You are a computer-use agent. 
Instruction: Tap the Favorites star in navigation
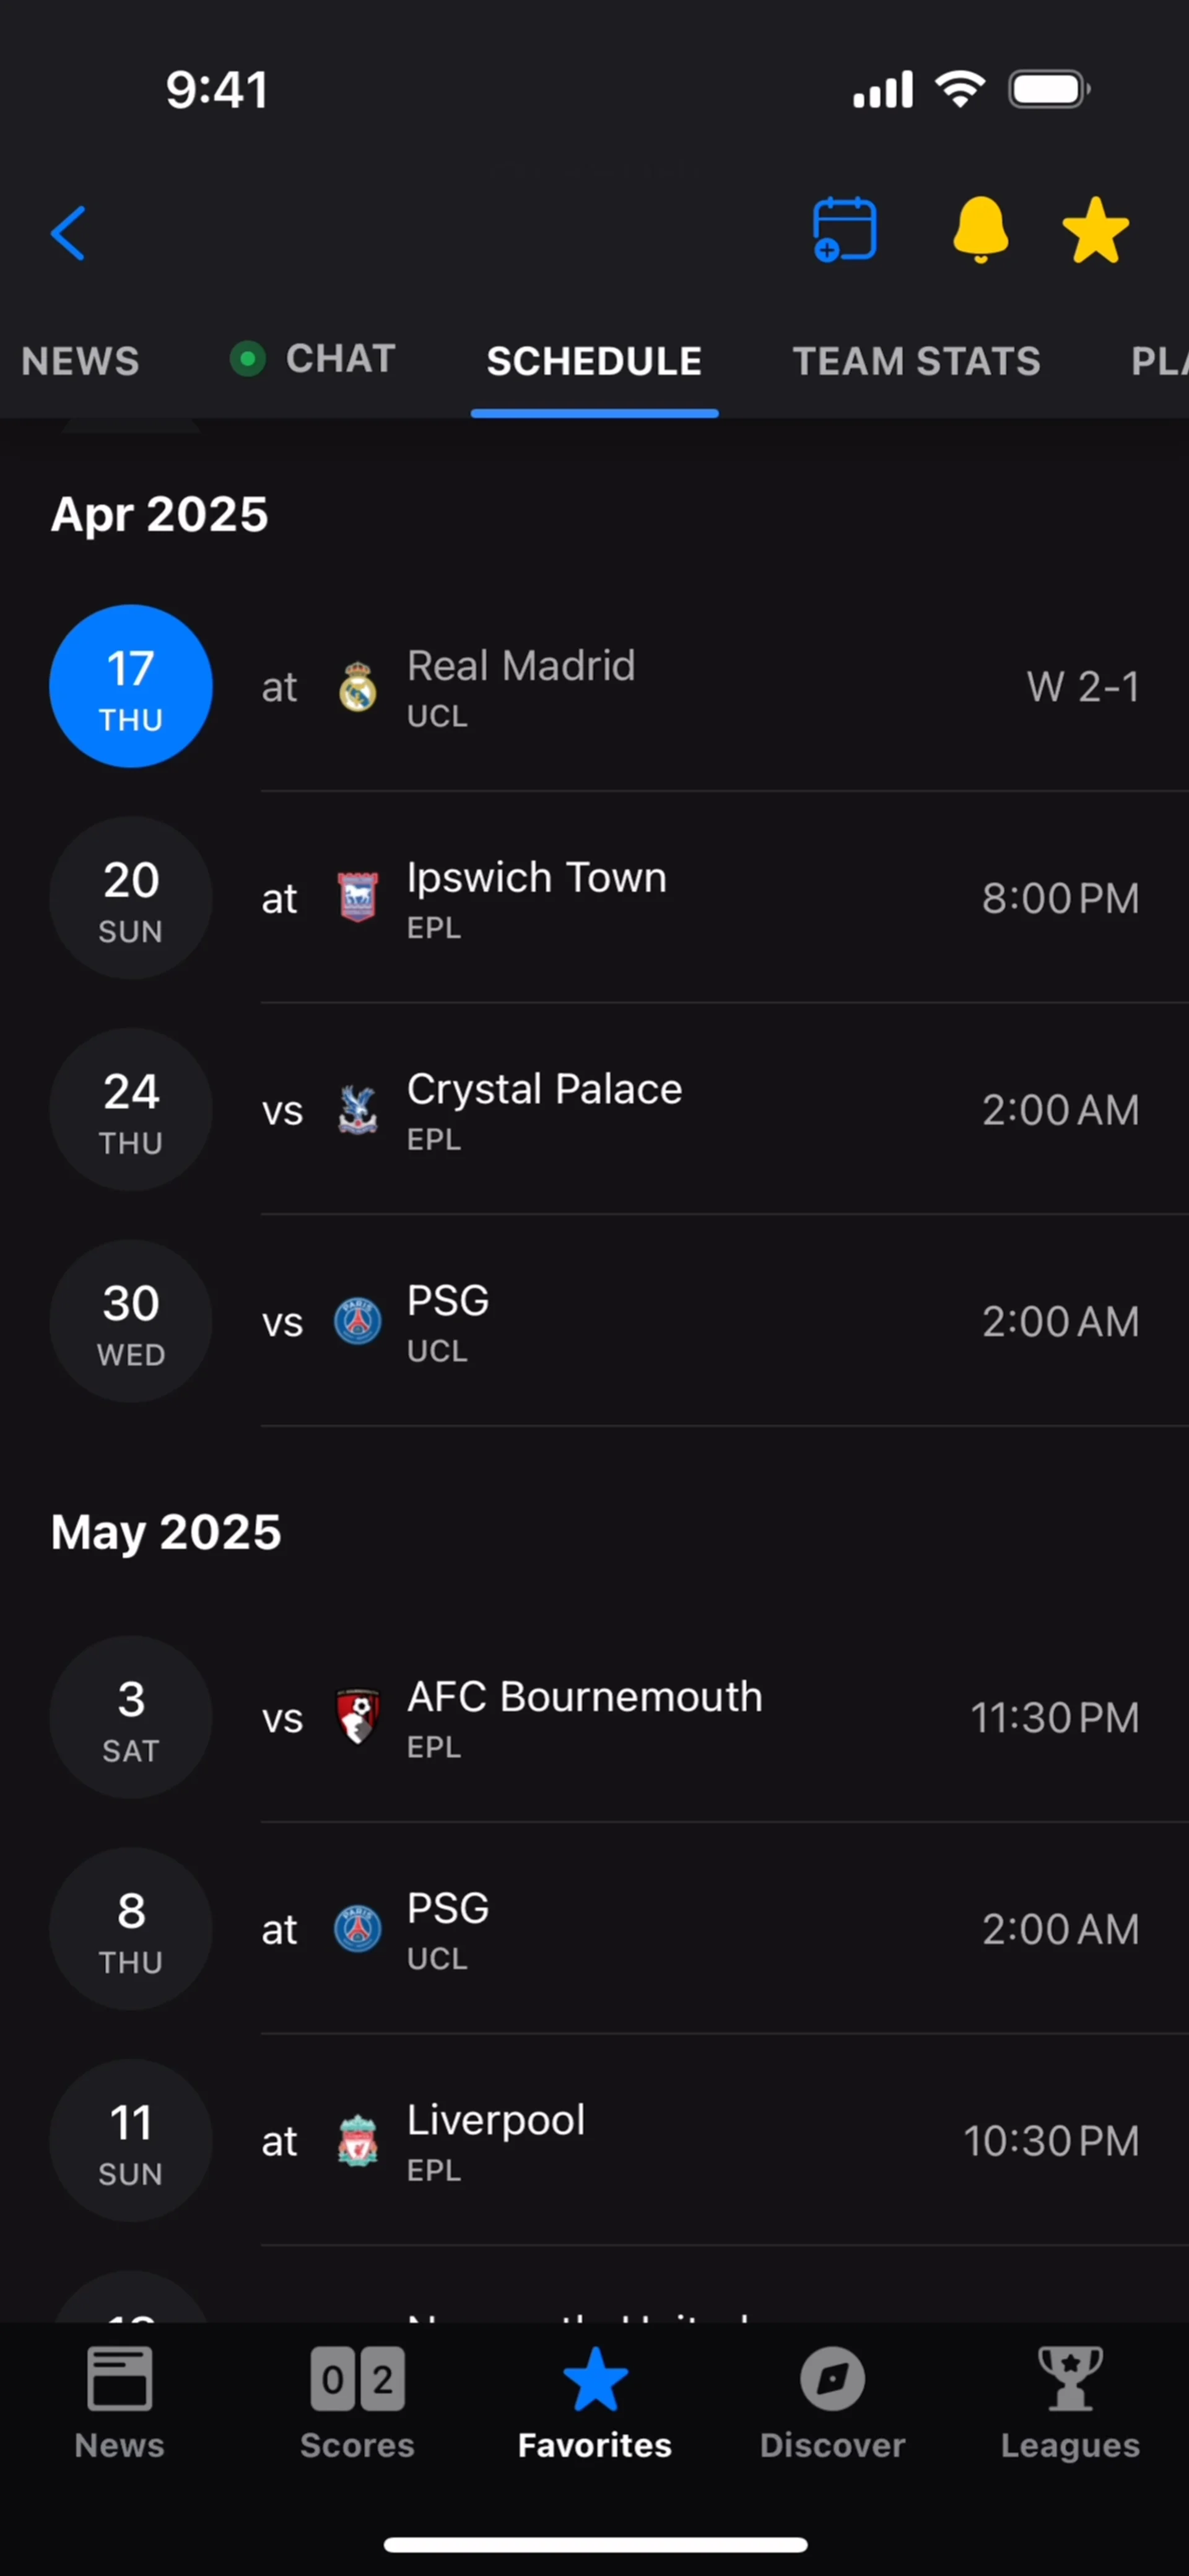tap(594, 2401)
